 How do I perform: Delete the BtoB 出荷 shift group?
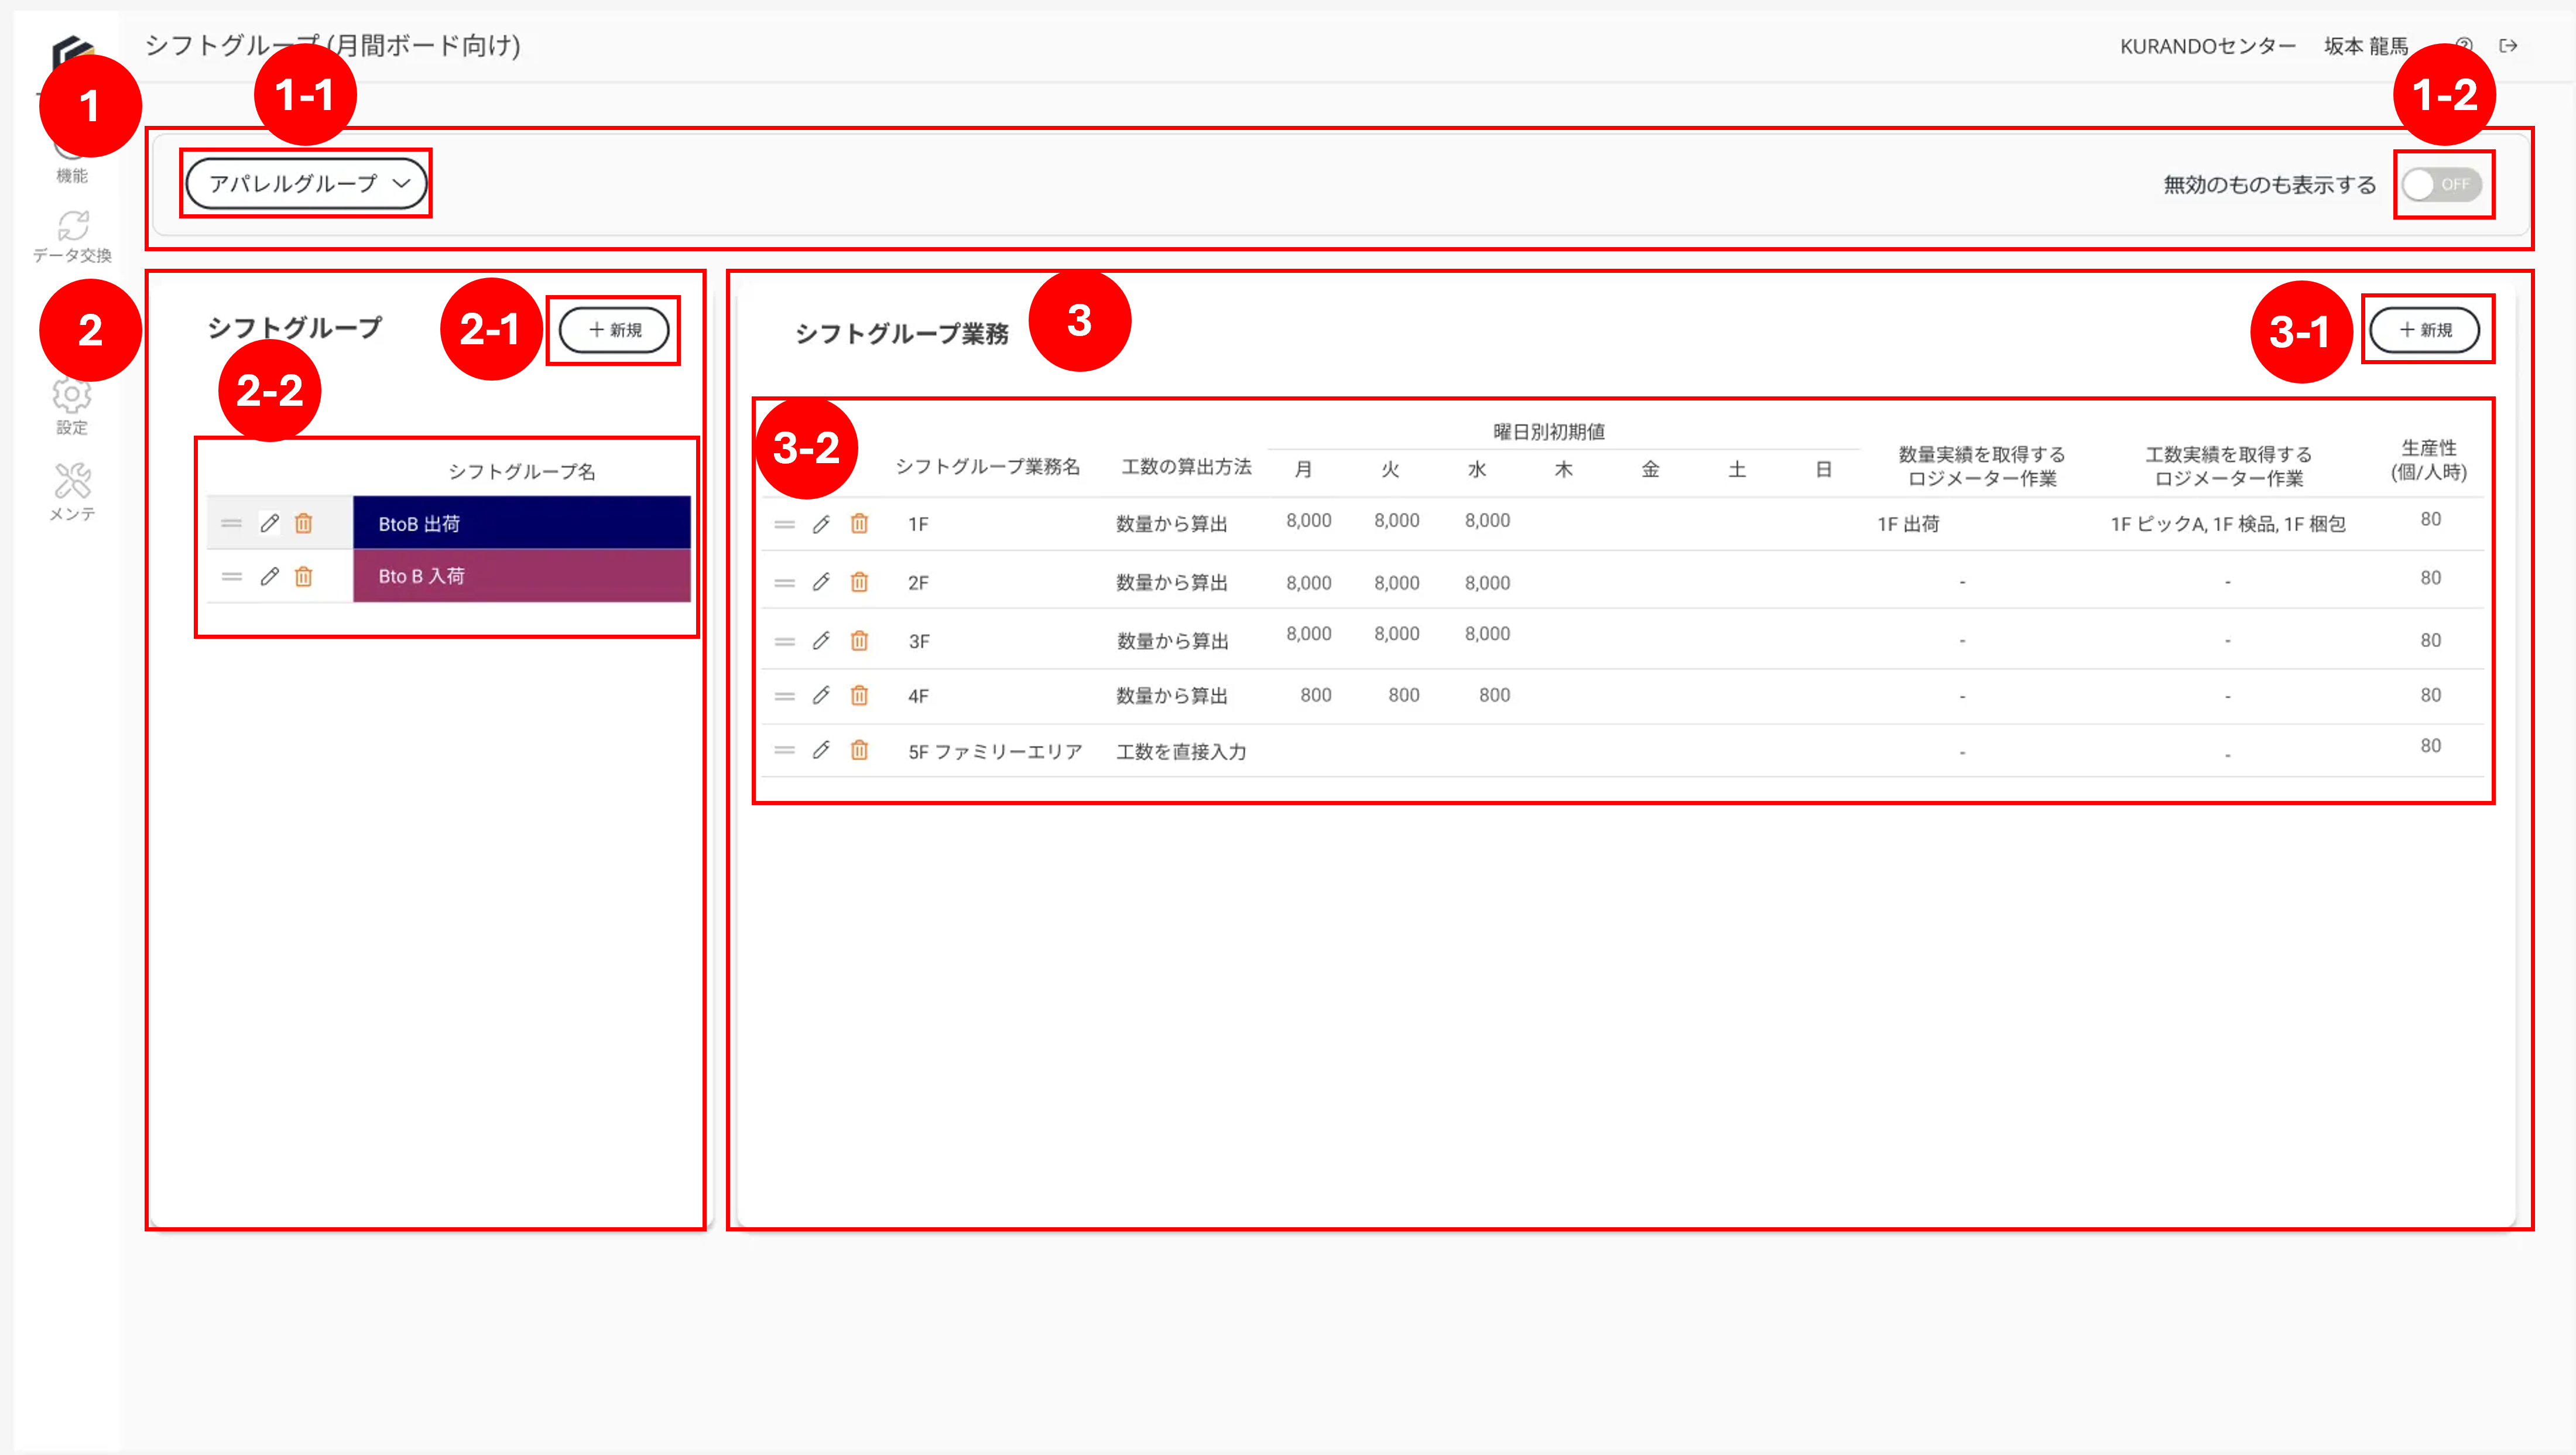tap(304, 523)
